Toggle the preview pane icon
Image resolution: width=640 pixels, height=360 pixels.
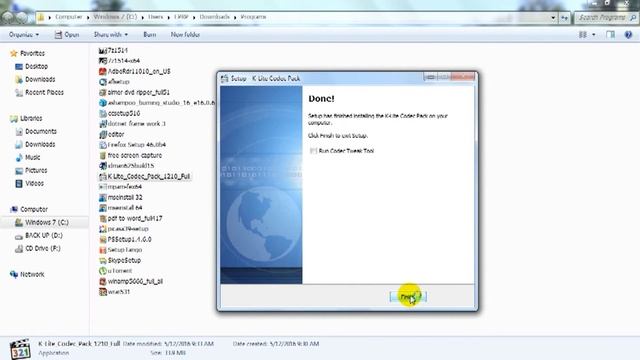pyautogui.click(x=611, y=35)
